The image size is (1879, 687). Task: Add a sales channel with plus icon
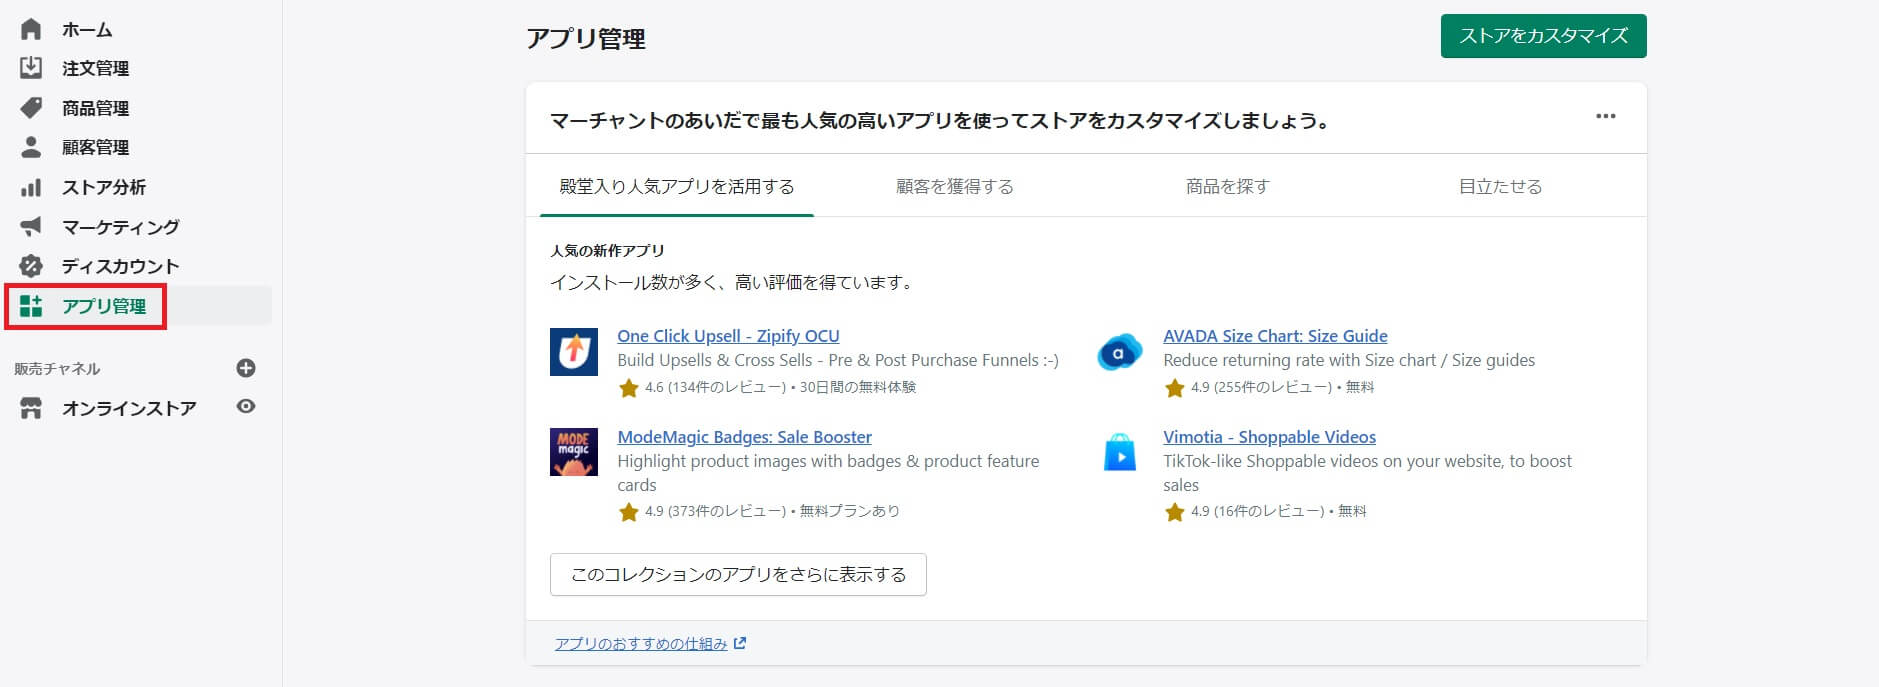point(246,368)
